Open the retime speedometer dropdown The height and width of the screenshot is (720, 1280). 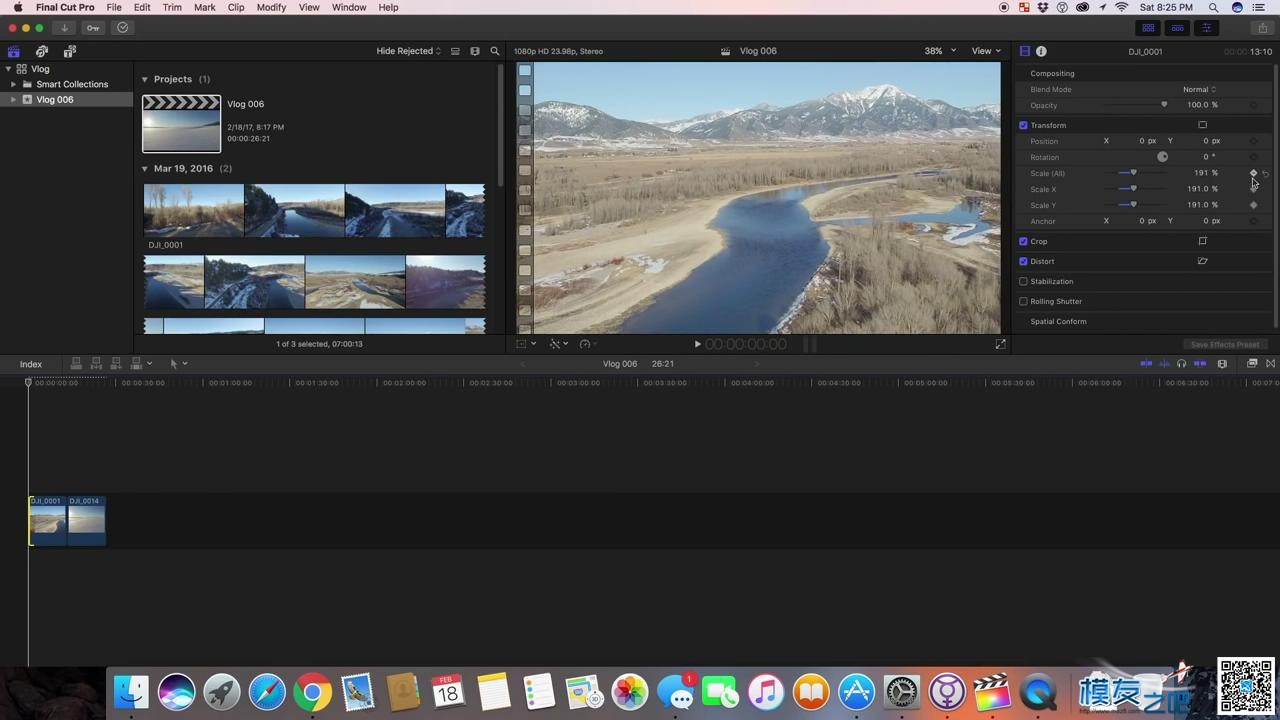click(x=588, y=344)
